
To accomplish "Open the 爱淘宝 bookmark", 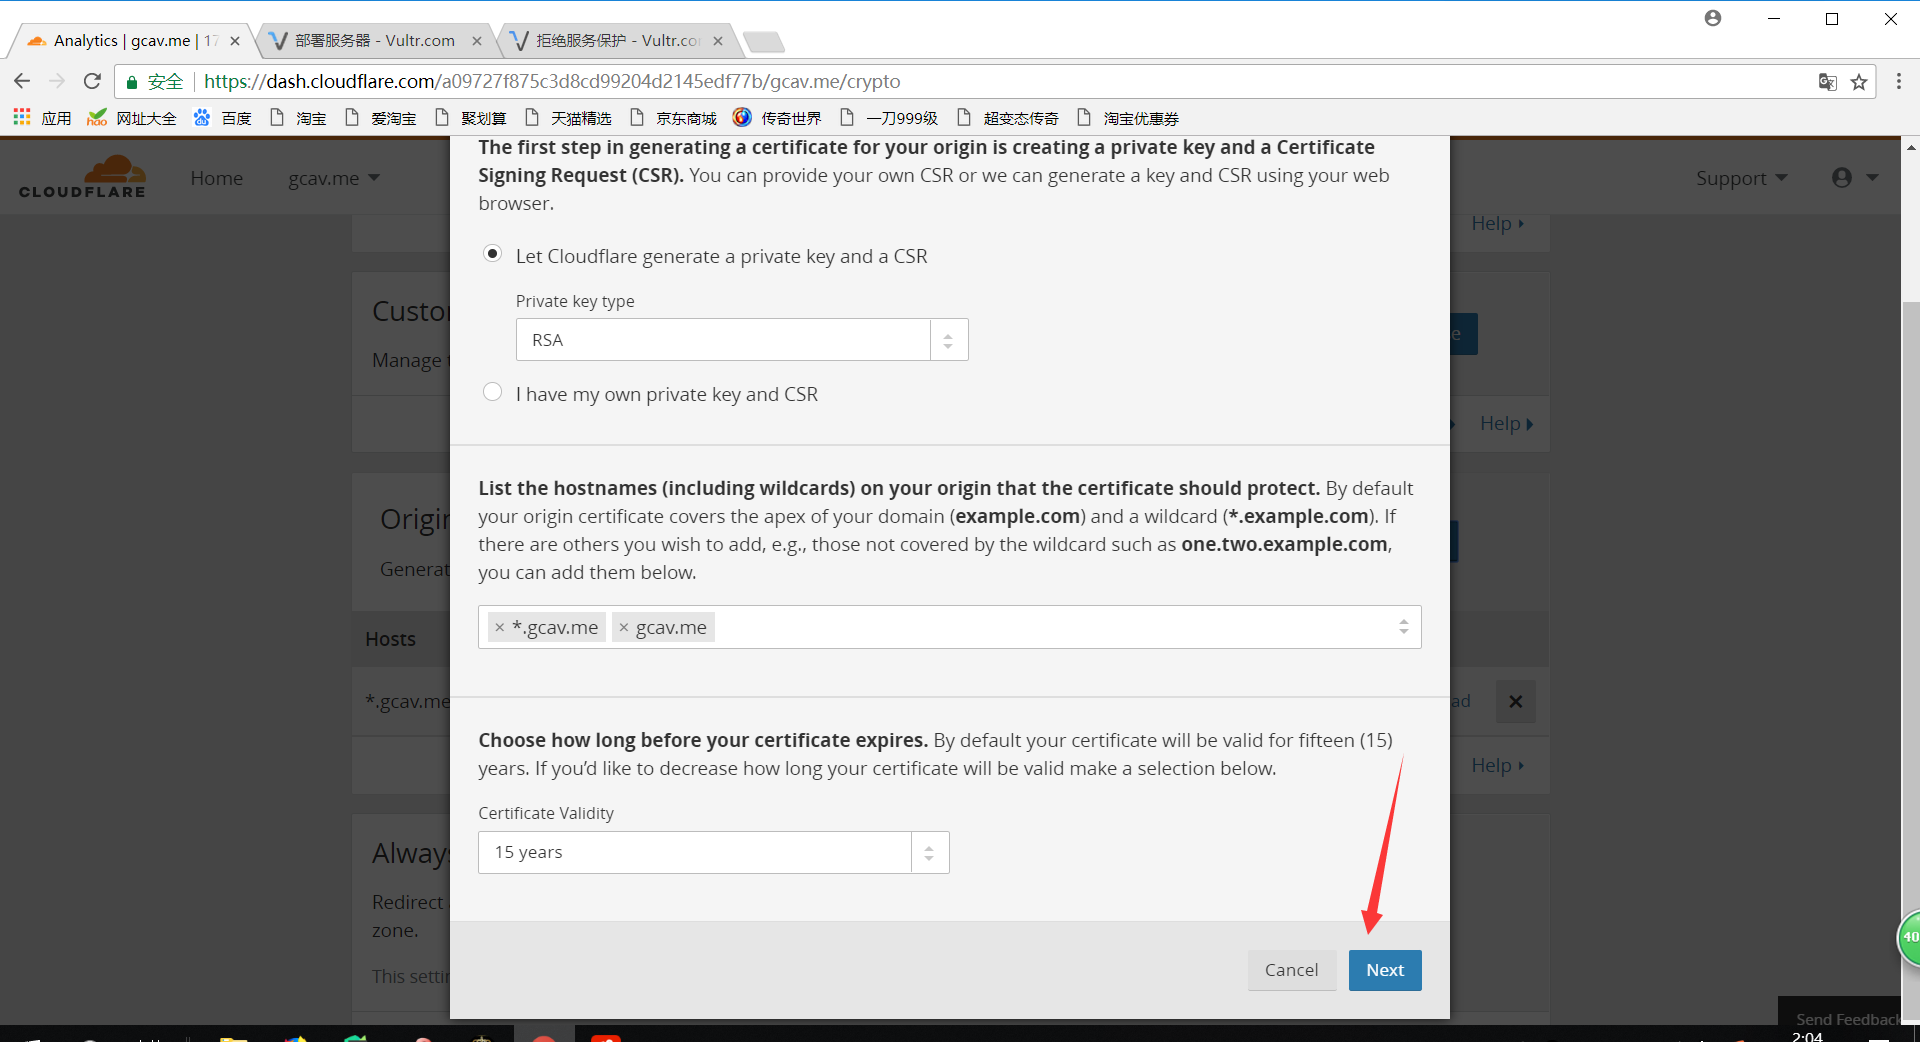I will [x=380, y=118].
